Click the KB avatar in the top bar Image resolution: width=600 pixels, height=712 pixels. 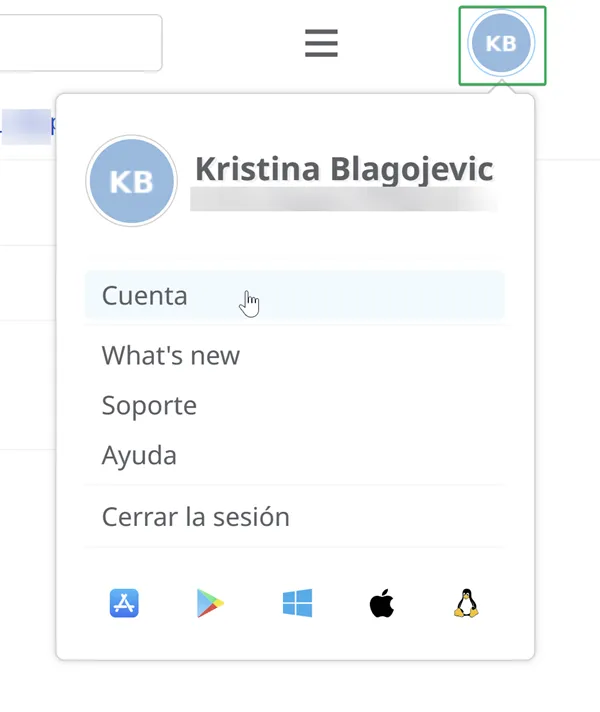pos(501,43)
